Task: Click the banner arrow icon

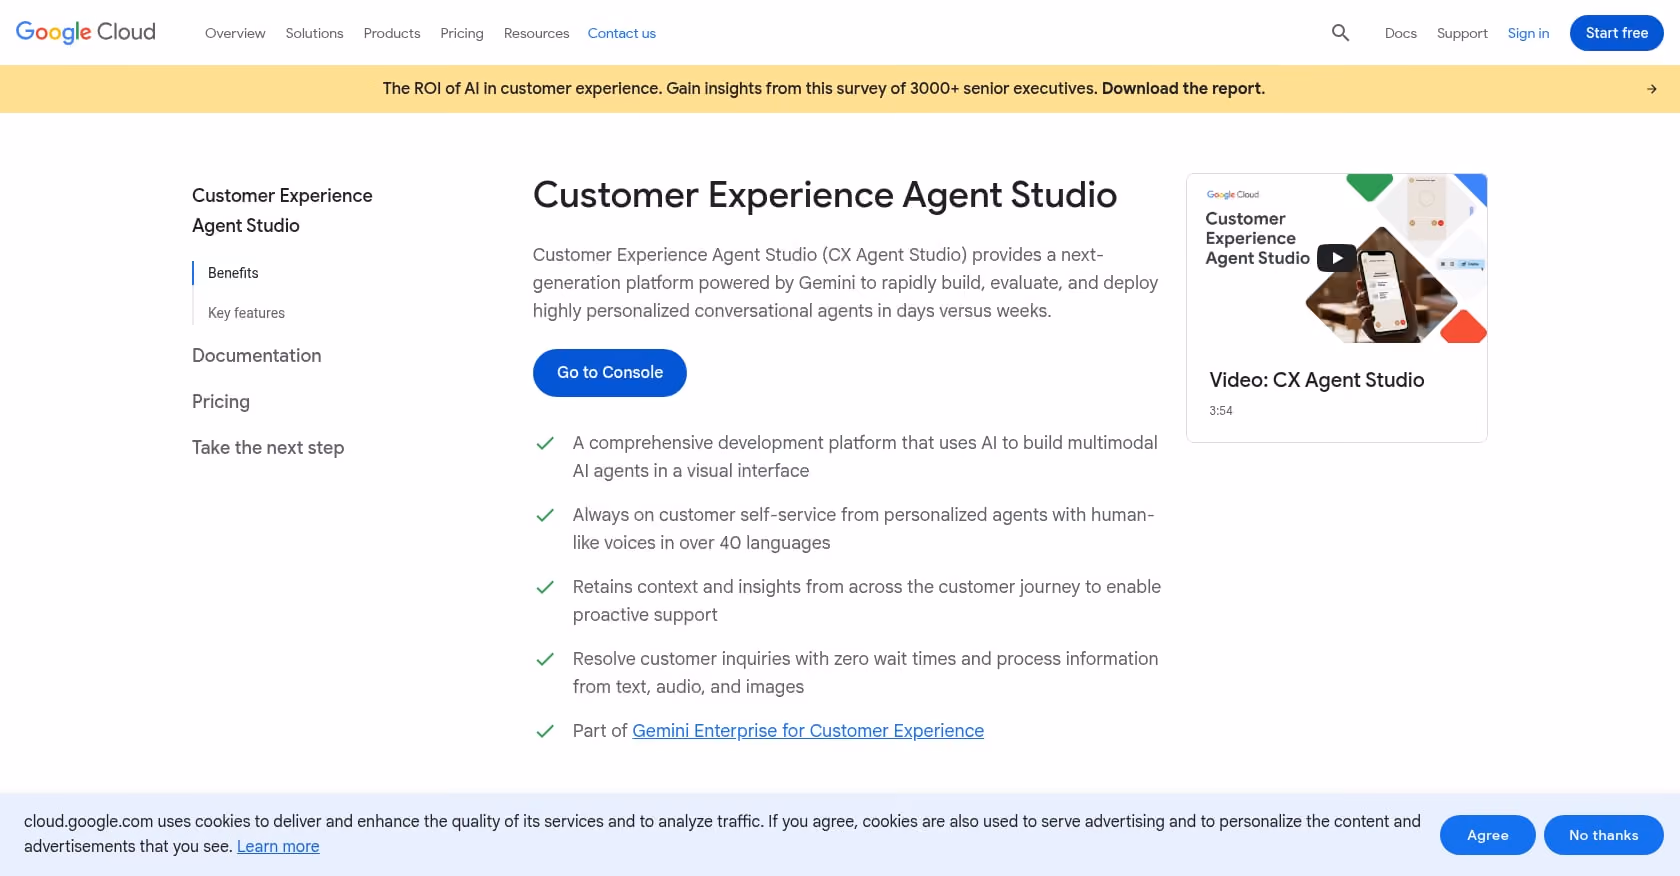Action: coord(1652,89)
